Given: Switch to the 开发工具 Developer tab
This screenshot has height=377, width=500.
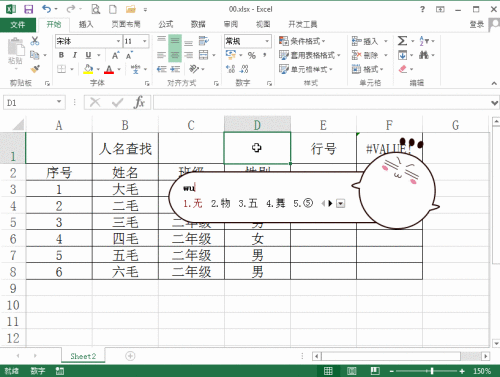Looking at the screenshot, I should (303, 24).
